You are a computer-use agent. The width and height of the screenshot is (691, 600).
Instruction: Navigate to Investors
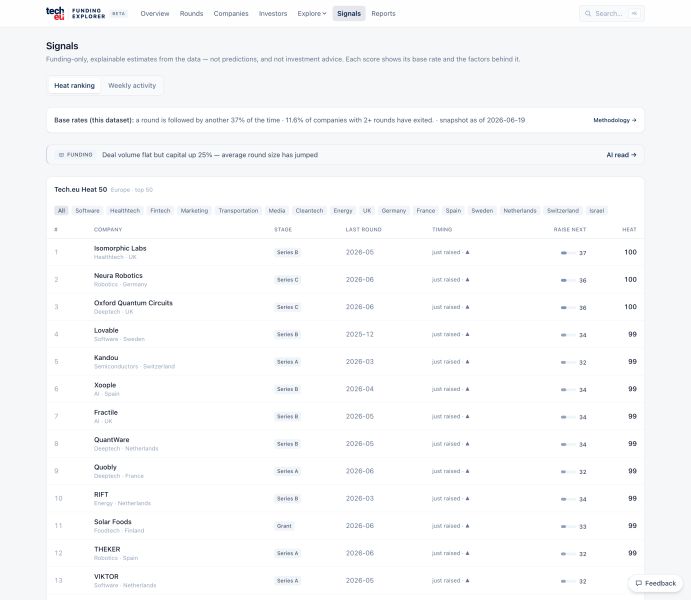tap(273, 14)
